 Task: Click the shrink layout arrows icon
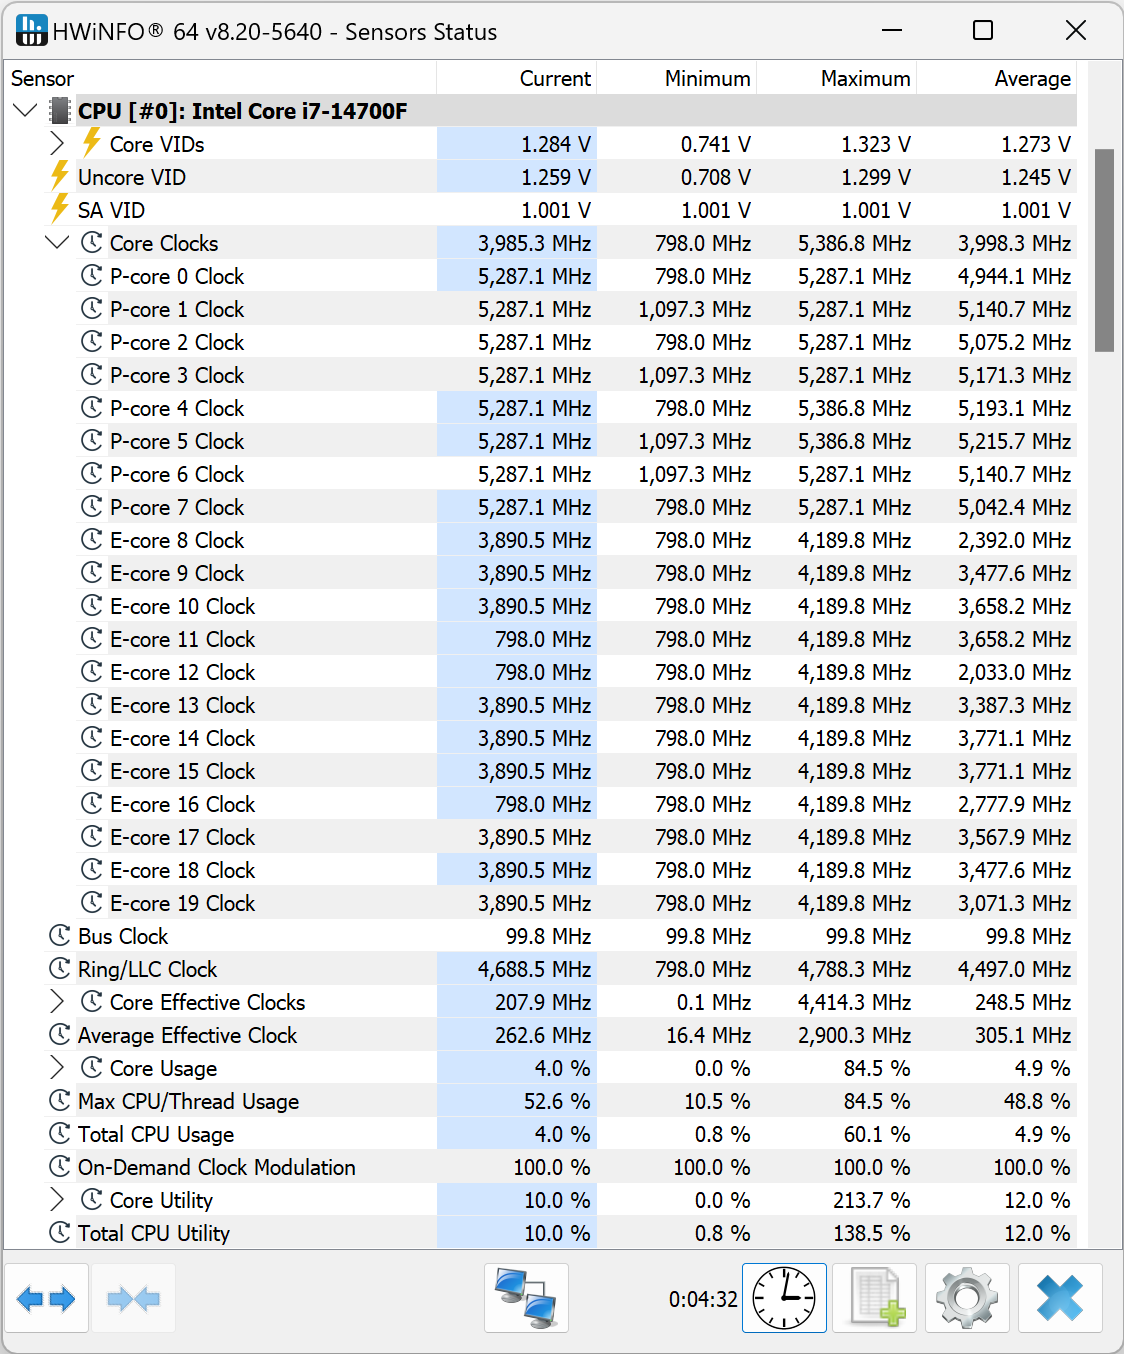[133, 1298]
